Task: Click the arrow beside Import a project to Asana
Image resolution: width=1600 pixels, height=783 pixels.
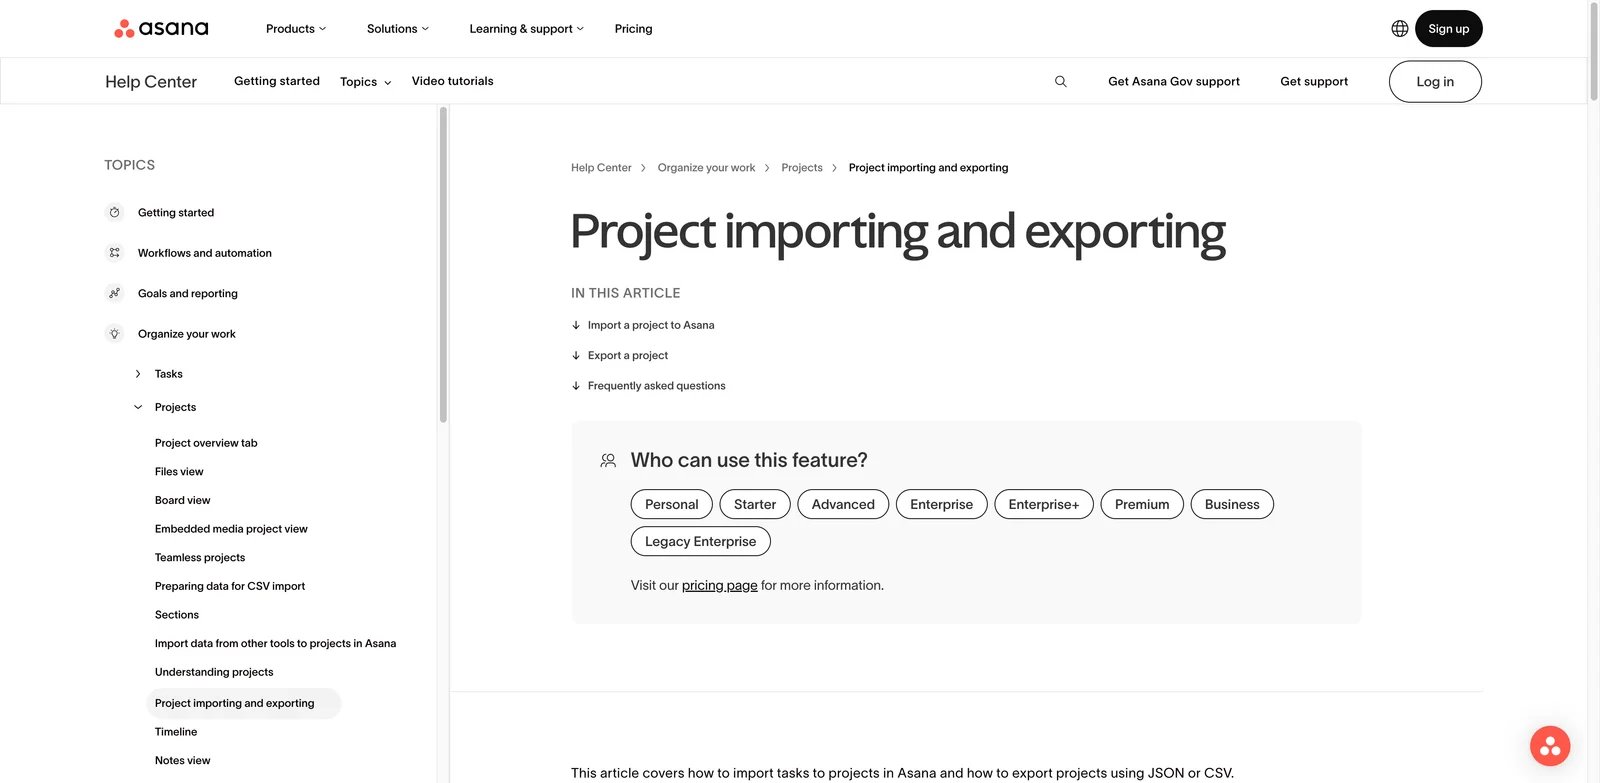Action: pyautogui.click(x=576, y=325)
